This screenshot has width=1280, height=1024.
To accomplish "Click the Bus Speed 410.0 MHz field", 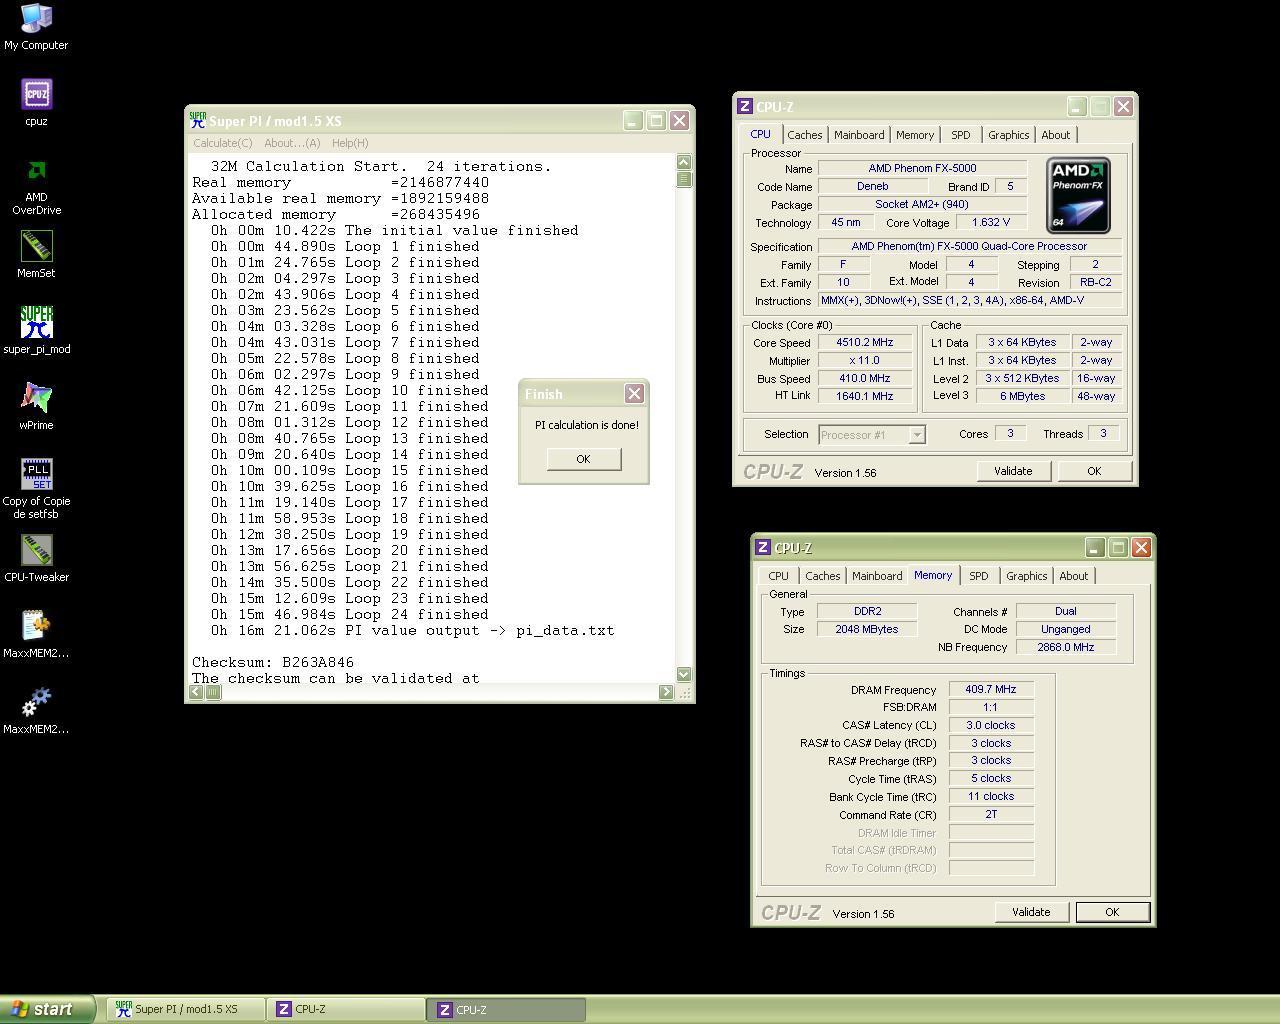I will point(865,378).
